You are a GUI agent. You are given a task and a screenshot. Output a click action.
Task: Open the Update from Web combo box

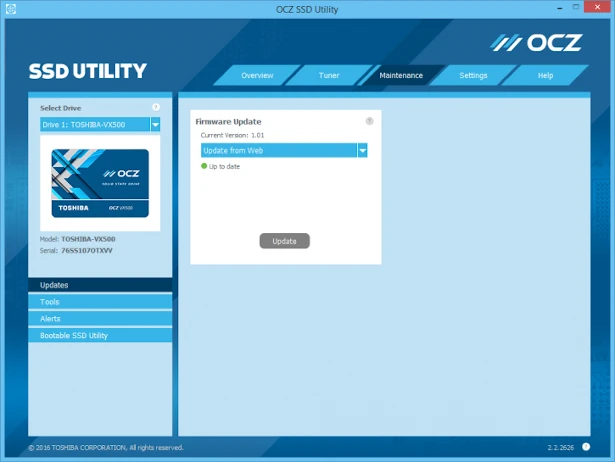(284, 150)
